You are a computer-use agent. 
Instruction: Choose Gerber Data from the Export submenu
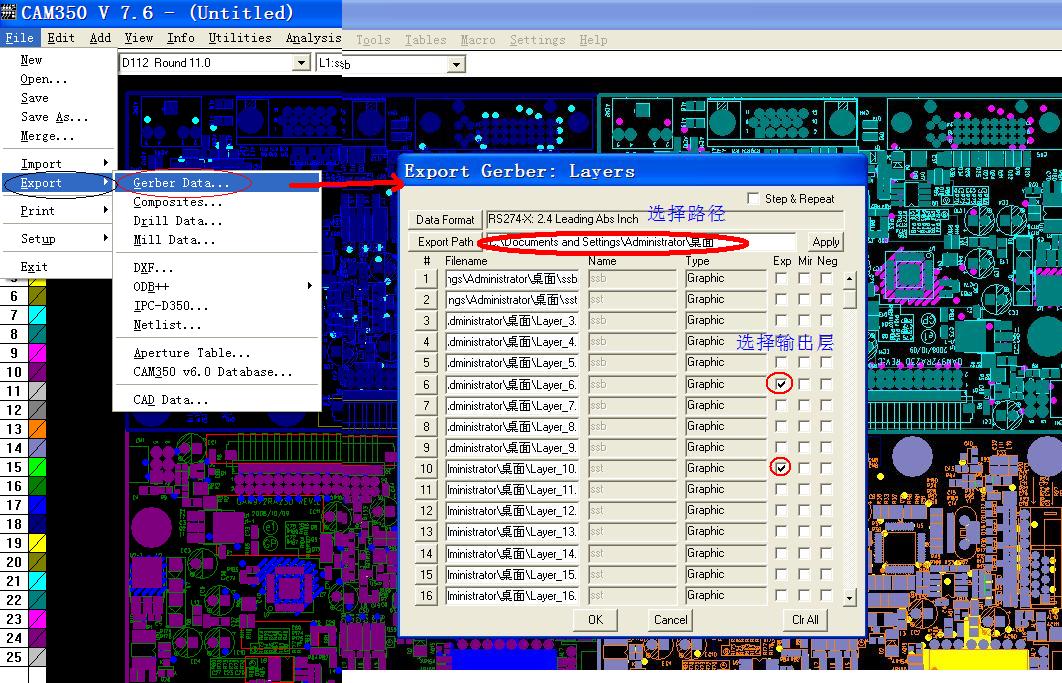point(181,183)
